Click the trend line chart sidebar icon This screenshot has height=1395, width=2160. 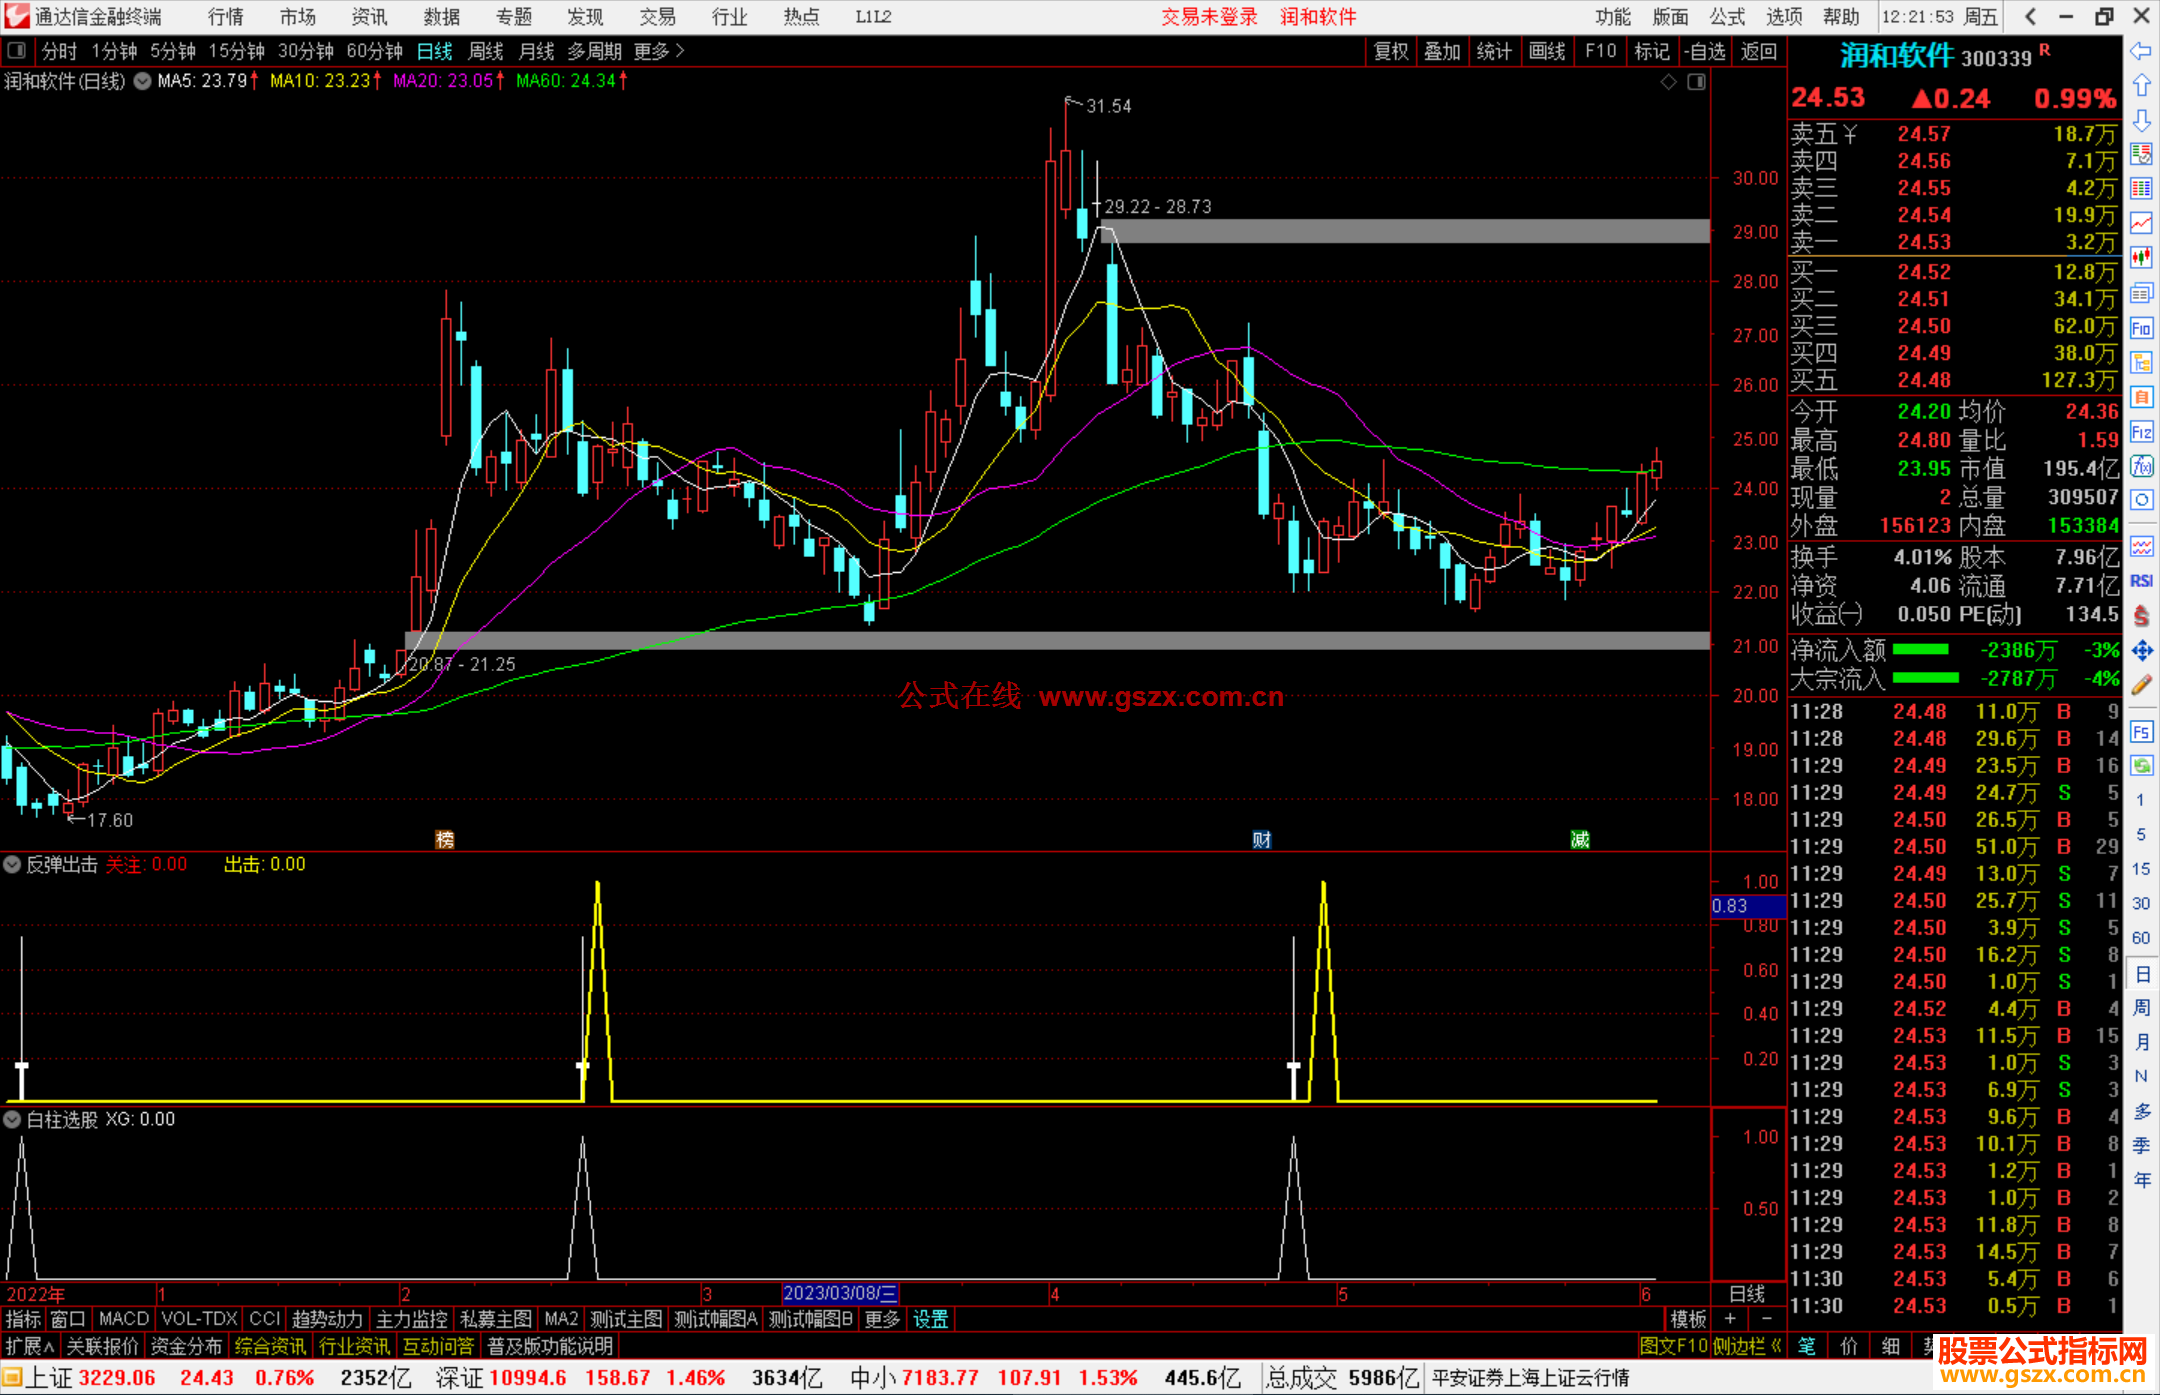click(2140, 223)
